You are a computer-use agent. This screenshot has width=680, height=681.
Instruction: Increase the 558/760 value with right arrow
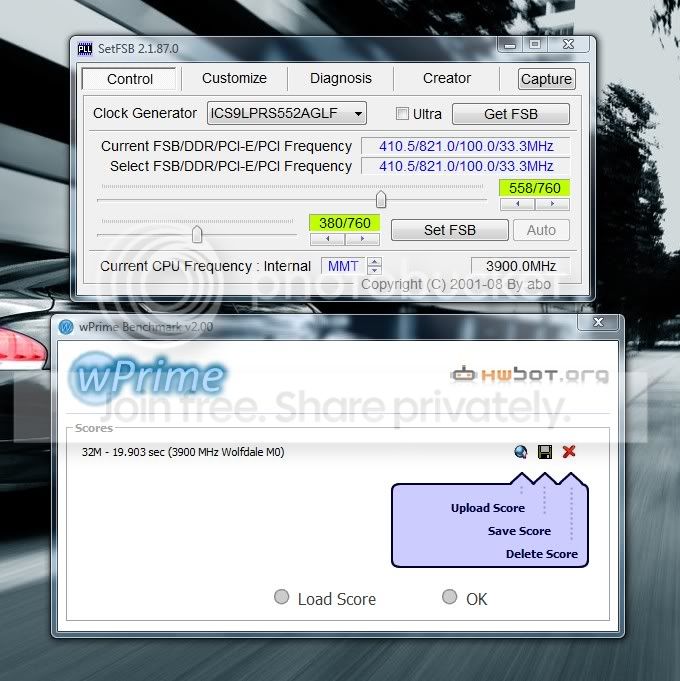click(x=552, y=204)
